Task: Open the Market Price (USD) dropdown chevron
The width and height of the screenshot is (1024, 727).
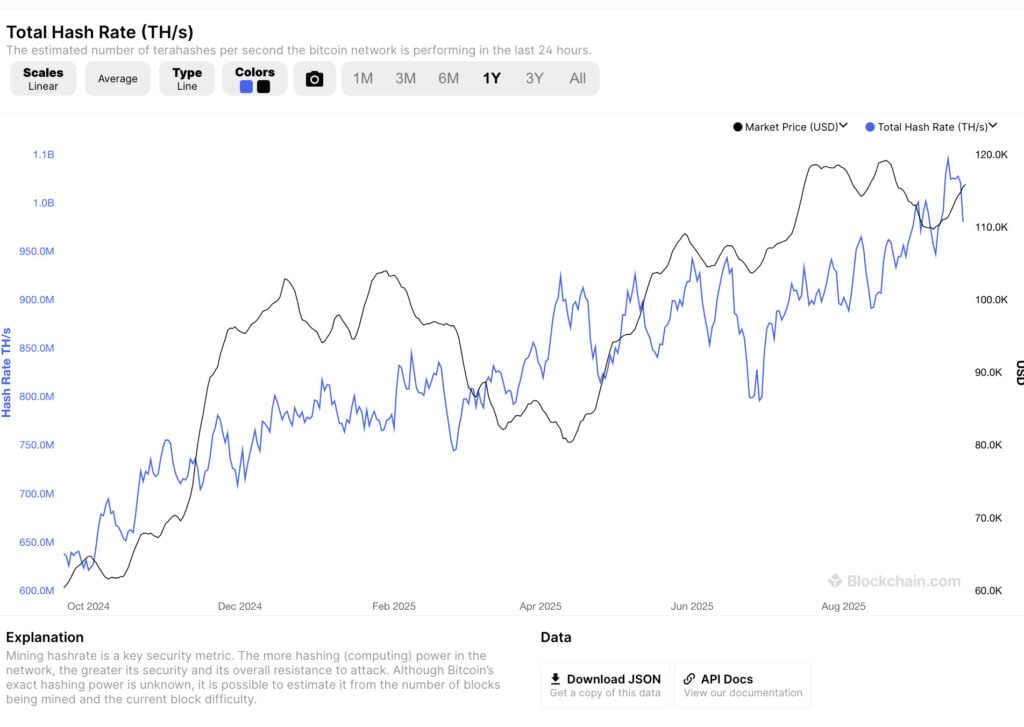Action: [x=843, y=127]
